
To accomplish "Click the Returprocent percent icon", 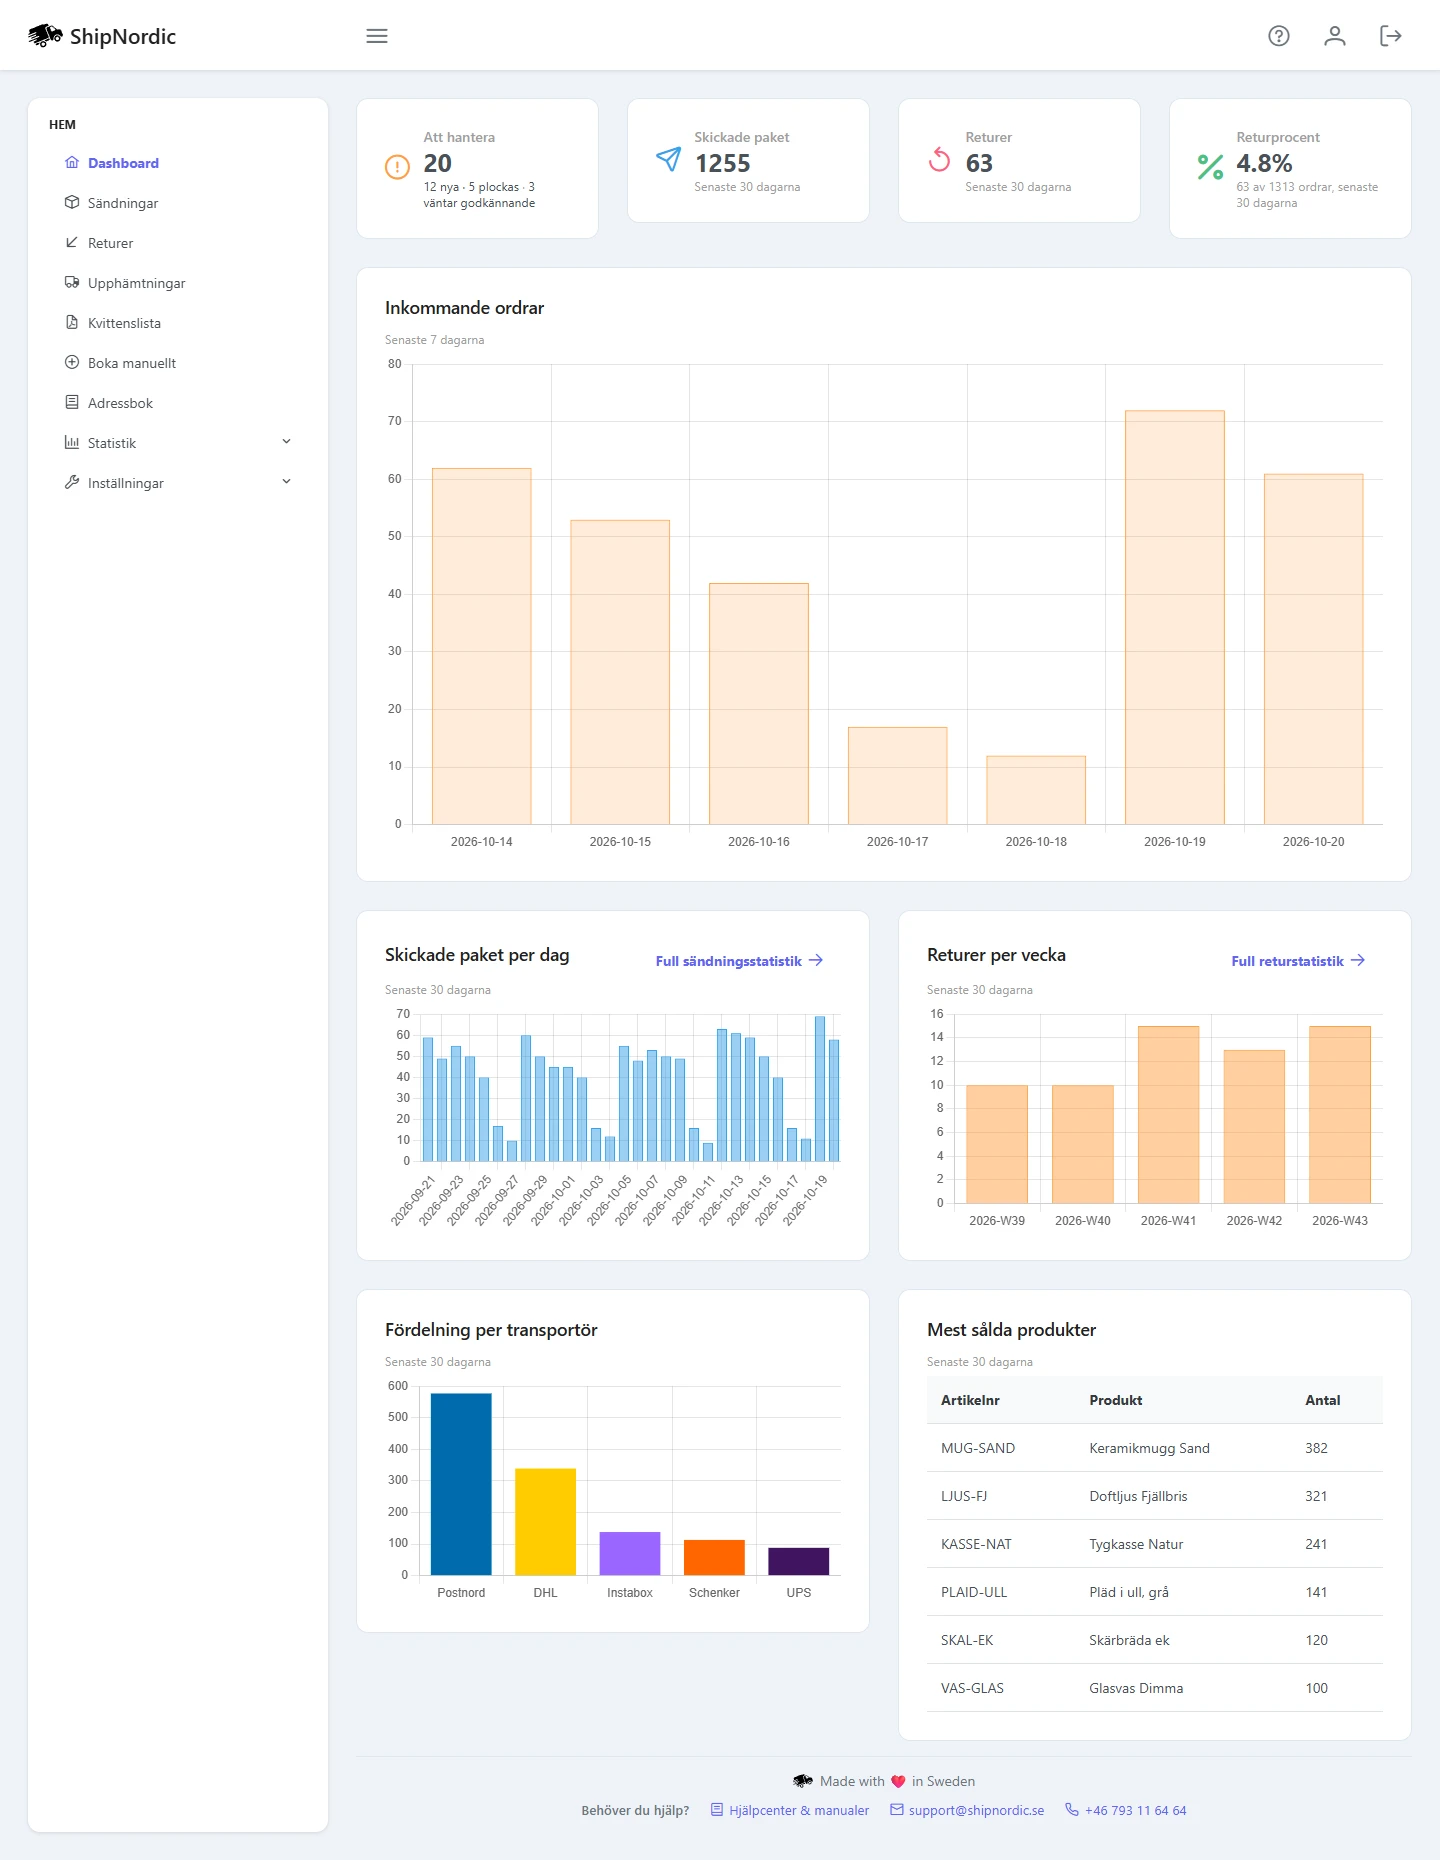I will point(1210,167).
